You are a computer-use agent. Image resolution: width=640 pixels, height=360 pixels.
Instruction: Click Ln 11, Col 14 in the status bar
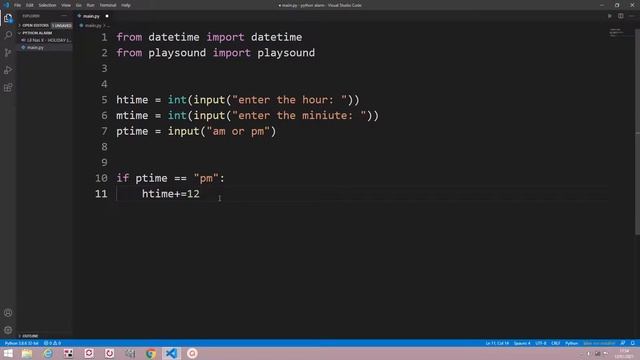click(497, 343)
